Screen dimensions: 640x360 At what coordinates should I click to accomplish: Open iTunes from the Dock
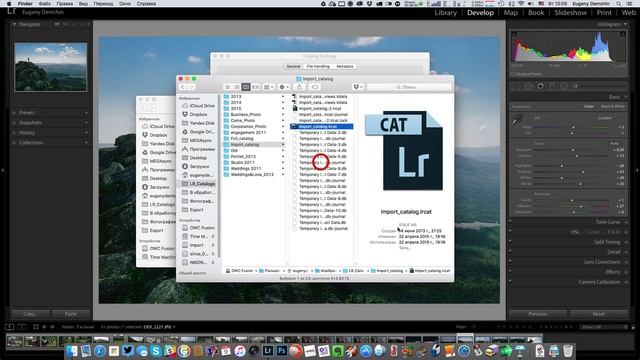tap(240, 351)
